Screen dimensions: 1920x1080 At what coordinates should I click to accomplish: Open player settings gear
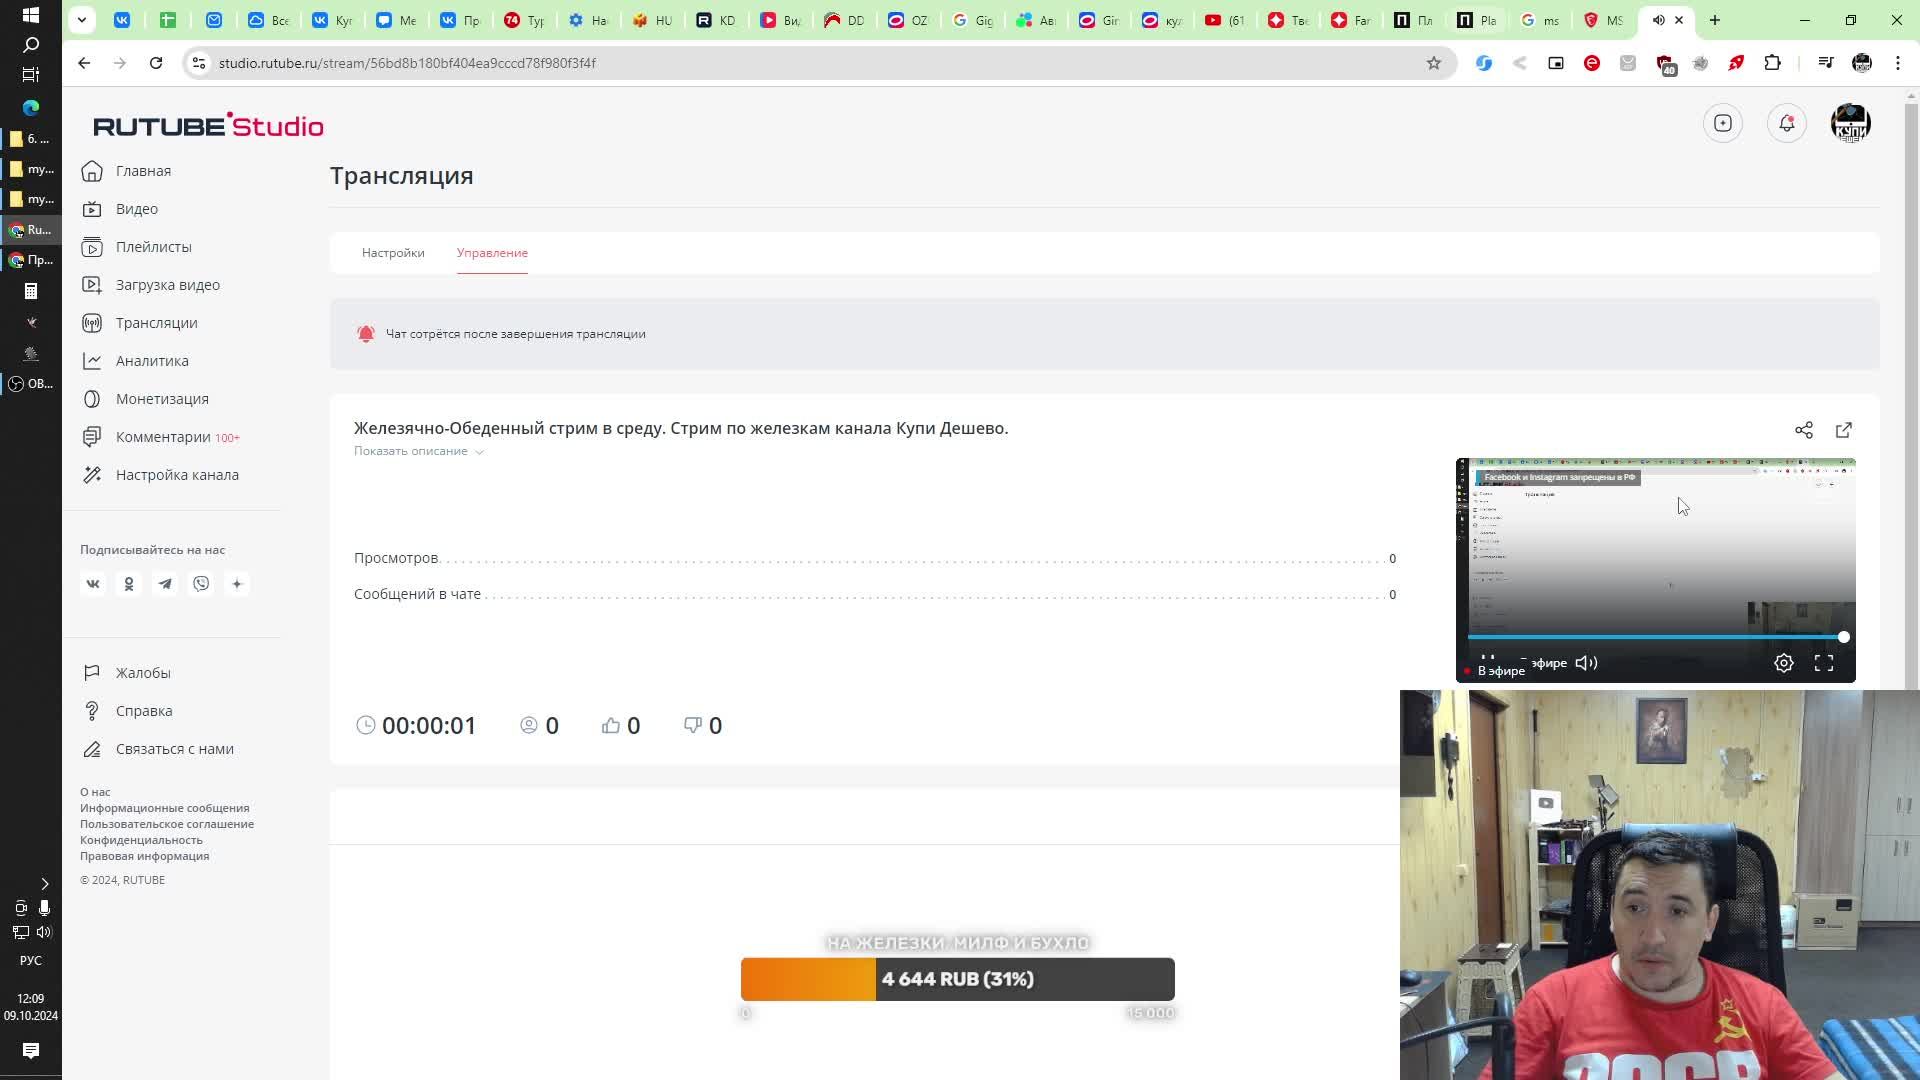coord(1783,663)
